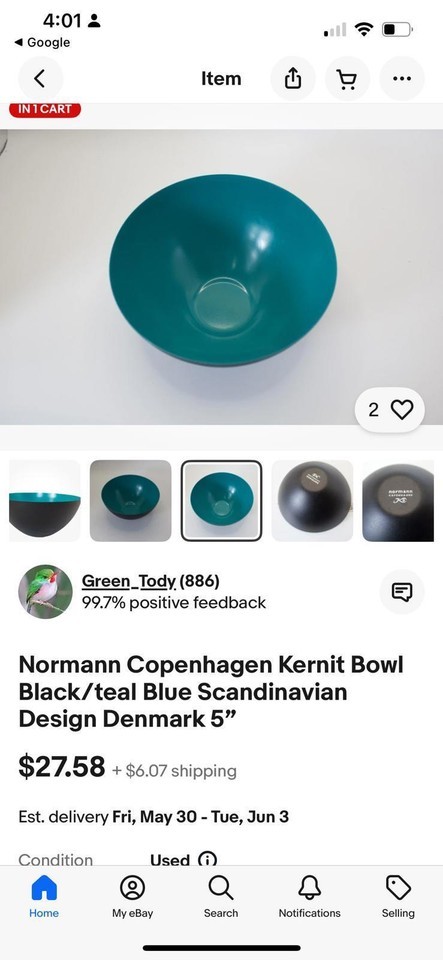443x960 pixels.
Task: Open My eBay tab
Action: (x=132, y=896)
